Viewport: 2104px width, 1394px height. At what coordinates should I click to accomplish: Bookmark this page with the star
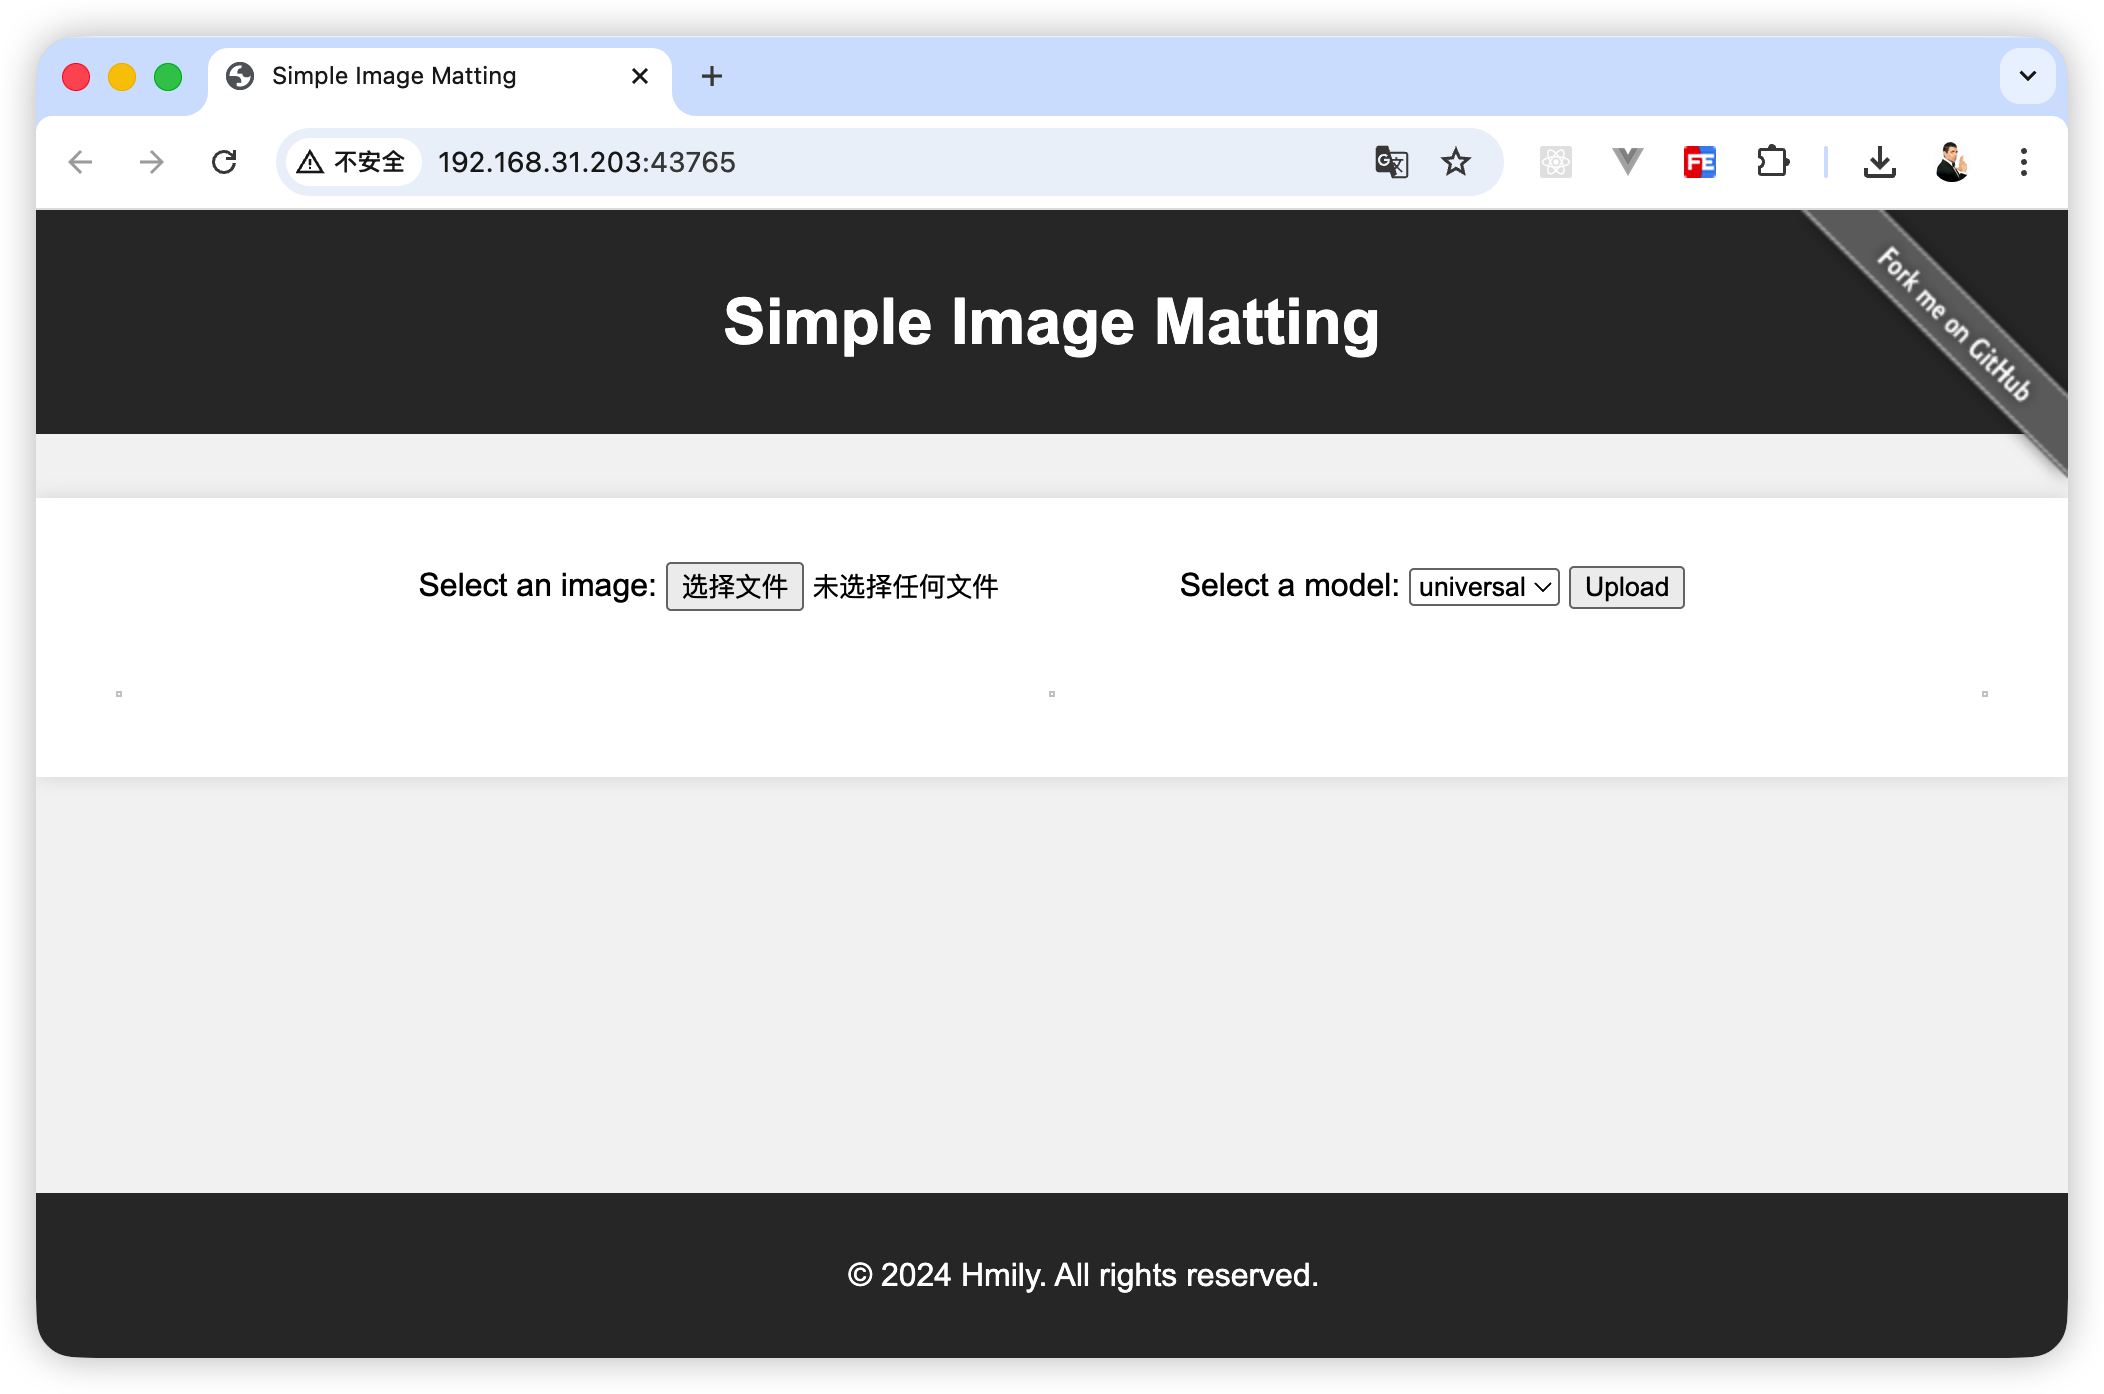(x=1456, y=162)
